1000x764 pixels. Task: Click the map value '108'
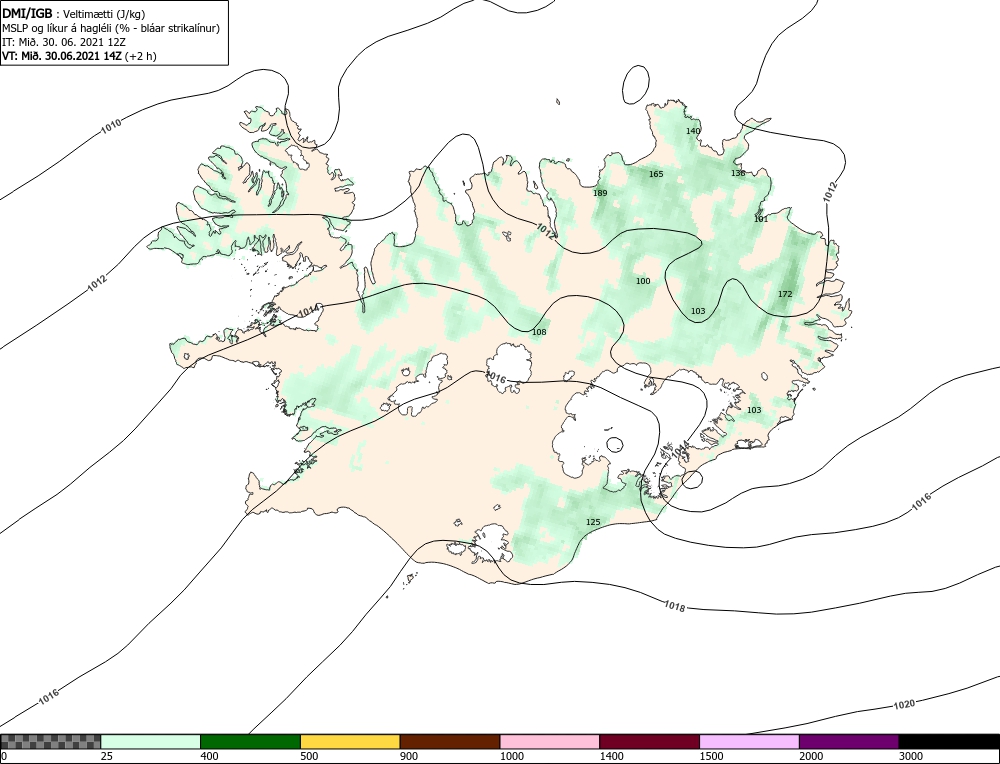pos(539,332)
